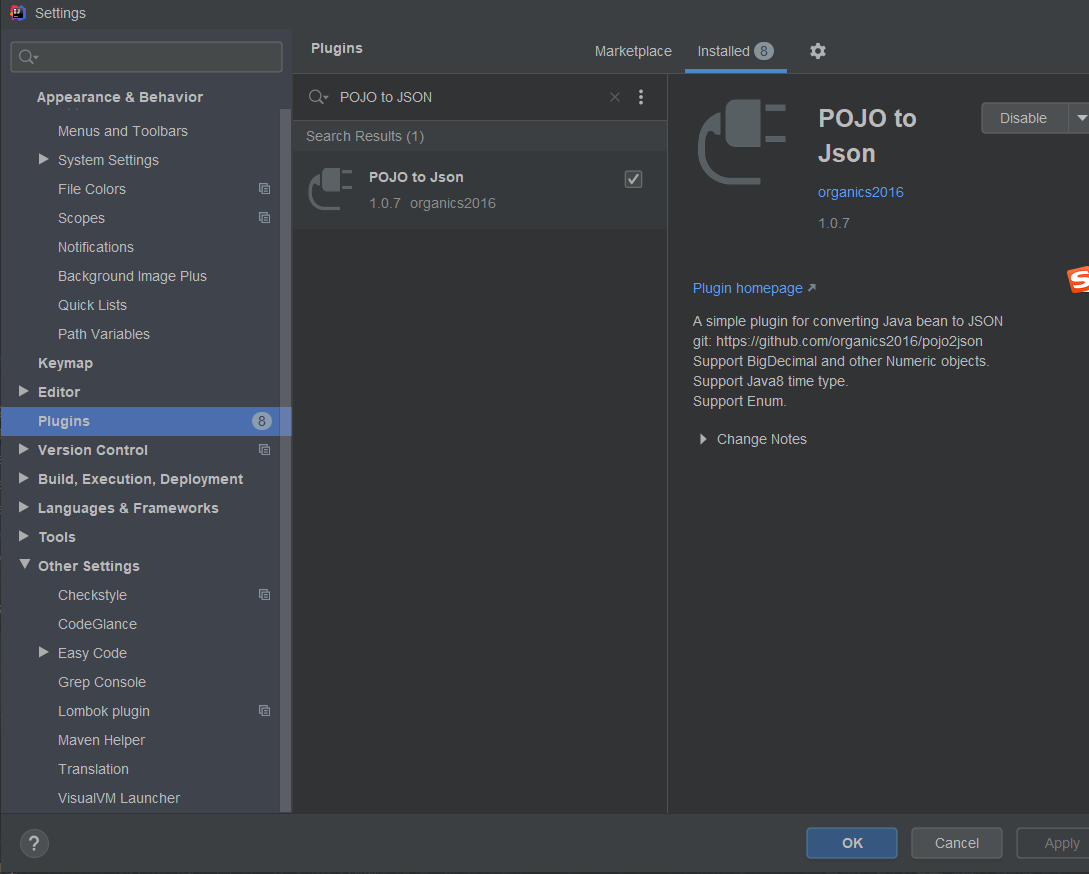This screenshot has width=1089, height=874.
Task: Click the POJO to Json list plug icon
Action: tap(331, 189)
